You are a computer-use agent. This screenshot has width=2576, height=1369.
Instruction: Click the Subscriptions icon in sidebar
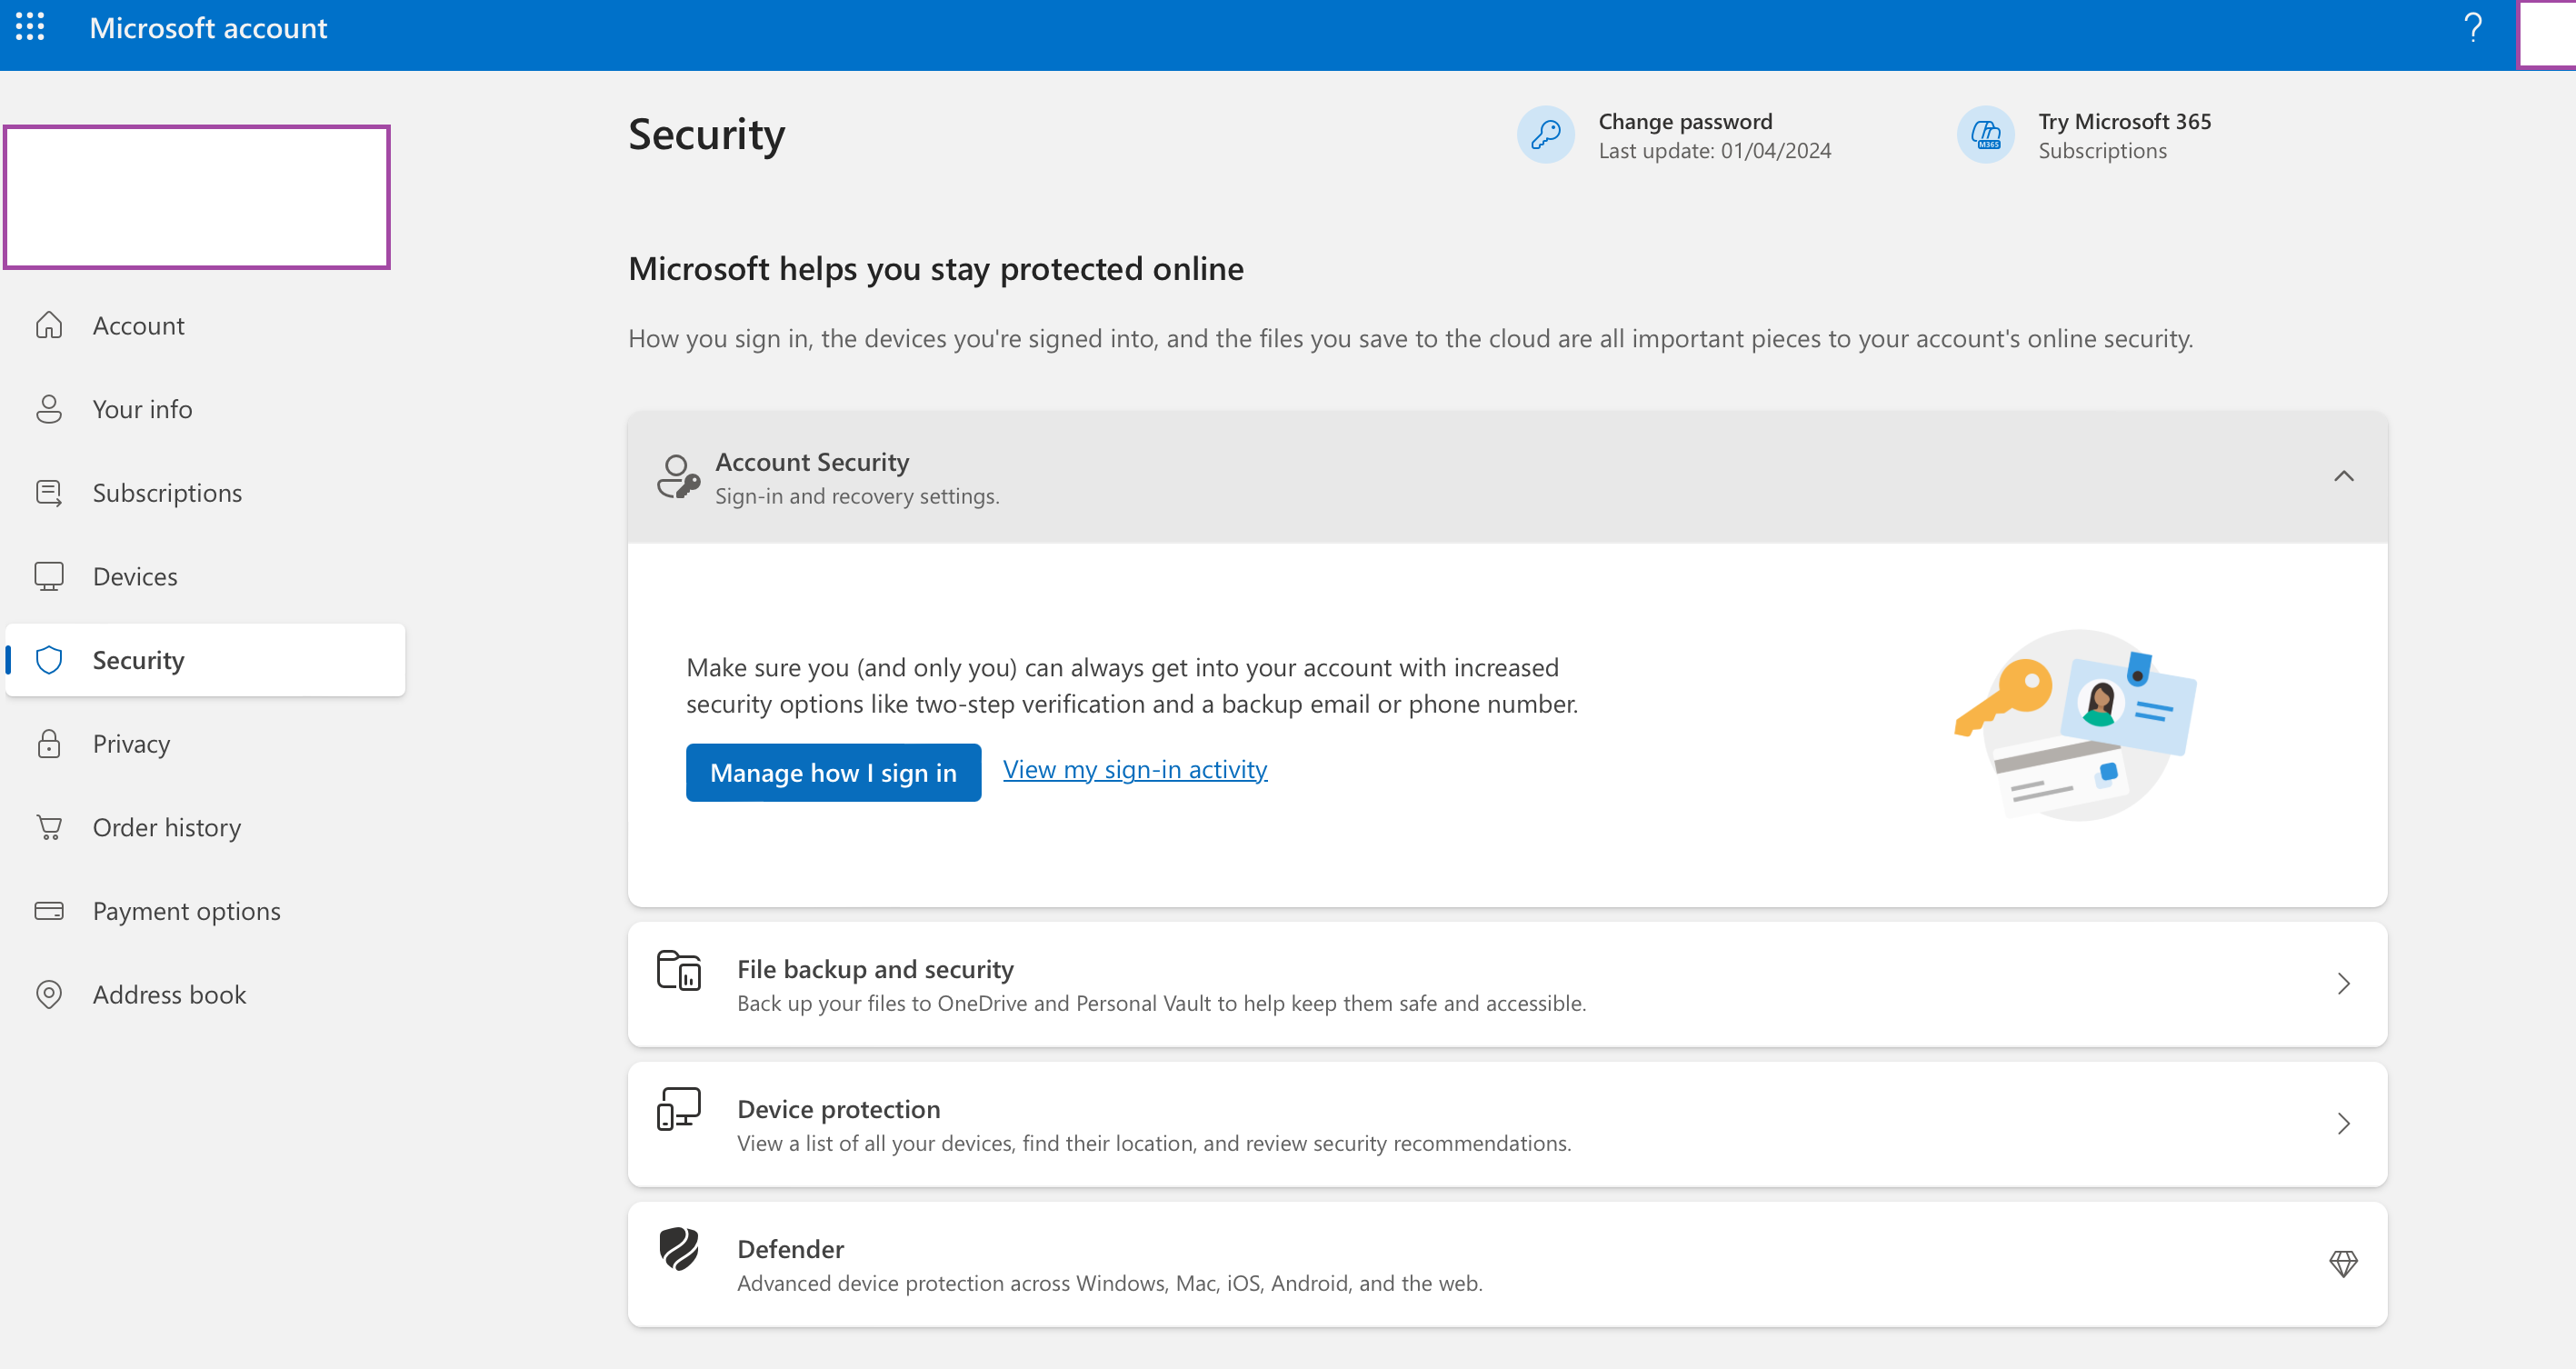pyautogui.click(x=49, y=493)
